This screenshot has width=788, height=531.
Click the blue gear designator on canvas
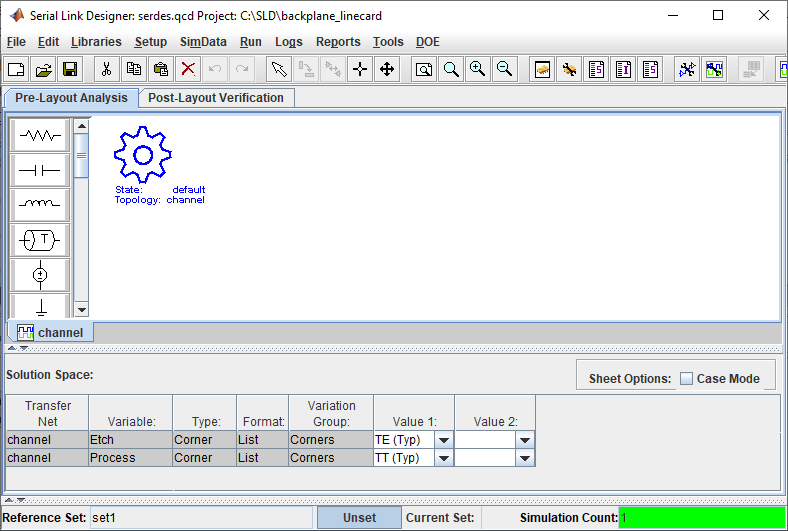pos(143,155)
